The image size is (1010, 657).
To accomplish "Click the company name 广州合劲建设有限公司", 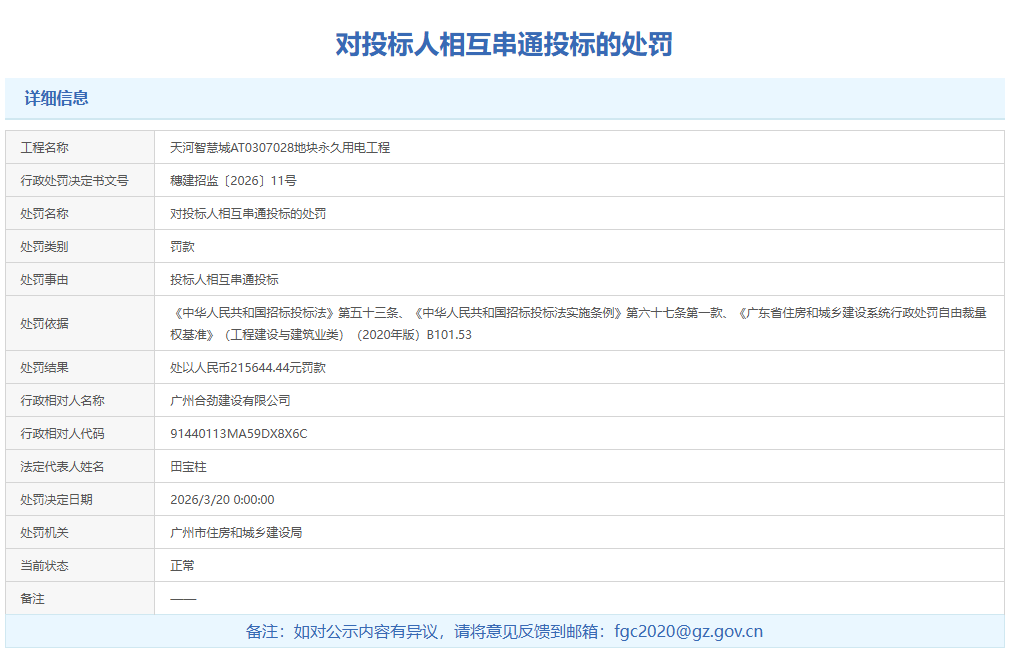I will pyautogui.click(x=230, y=400).
